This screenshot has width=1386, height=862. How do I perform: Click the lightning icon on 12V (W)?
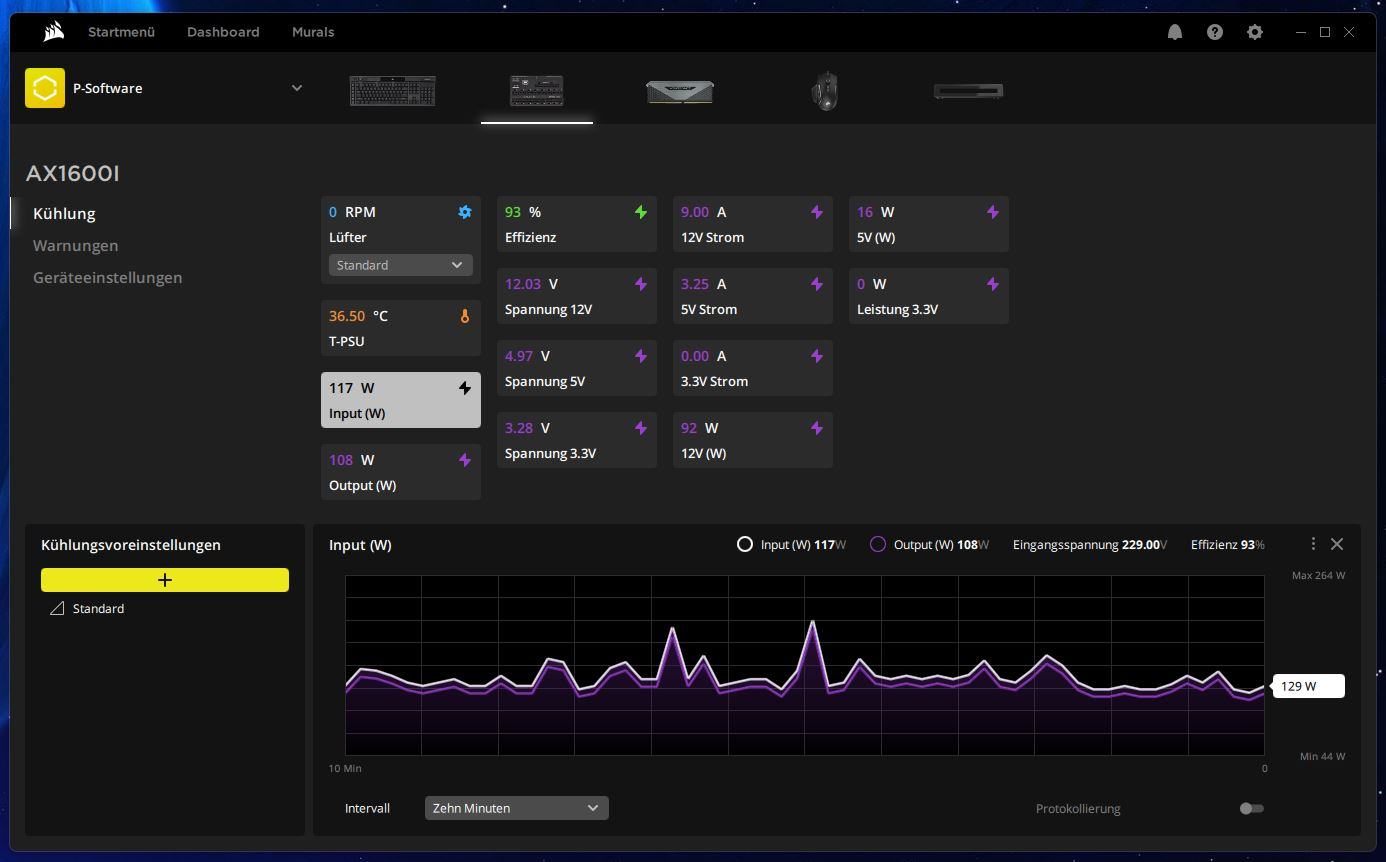click(817, 428)
